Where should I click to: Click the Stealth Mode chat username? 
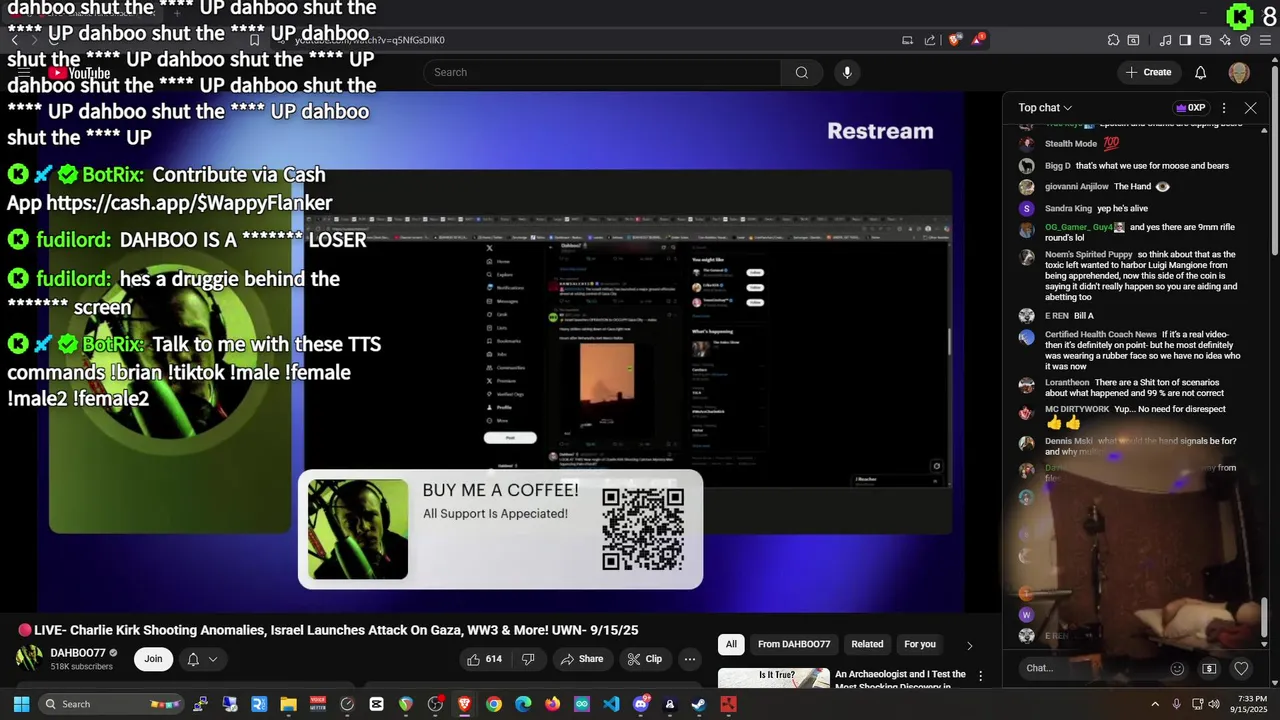[x=1071, y=144]
